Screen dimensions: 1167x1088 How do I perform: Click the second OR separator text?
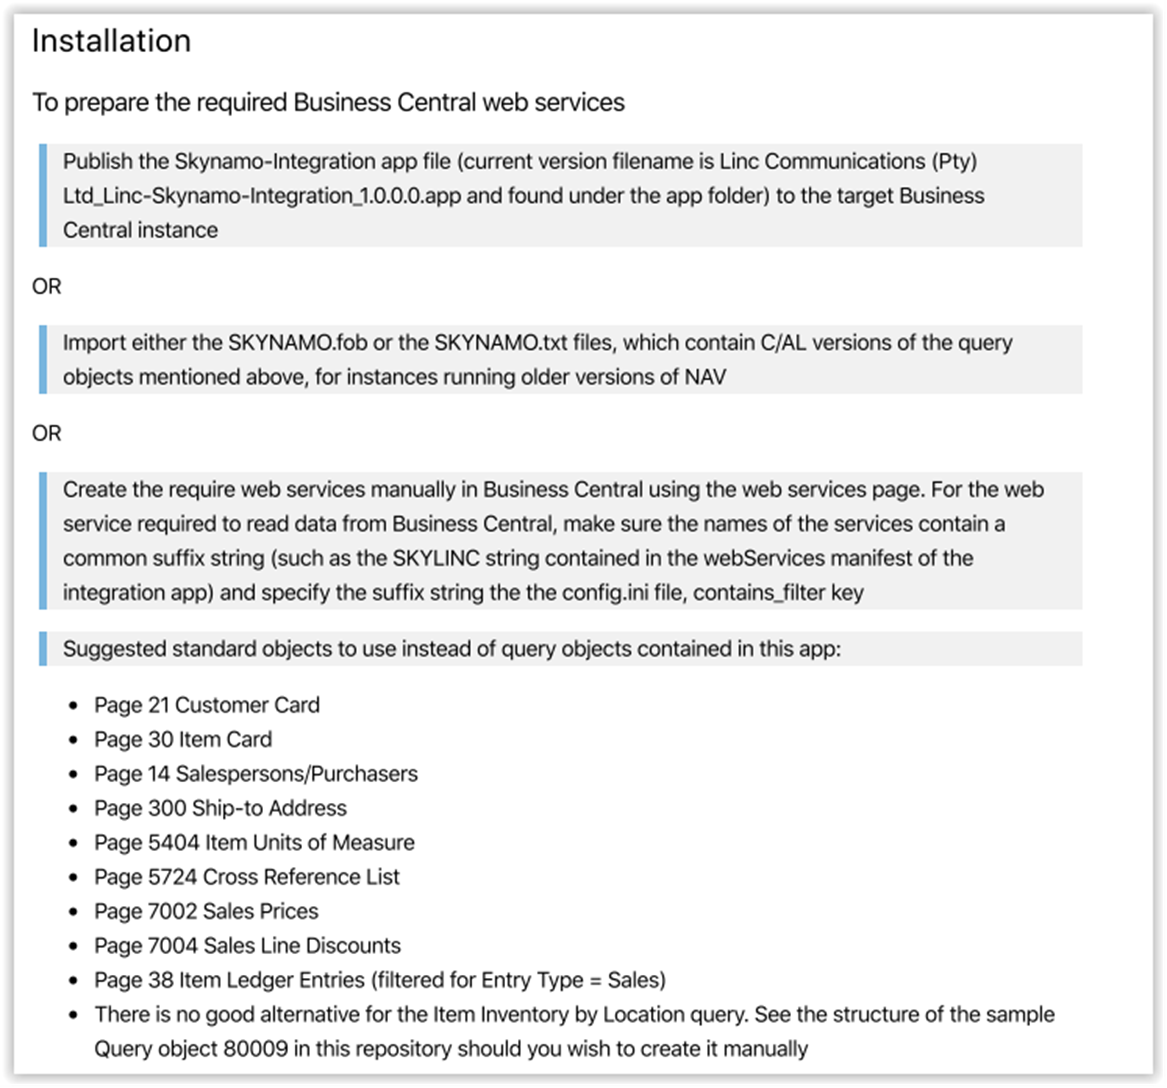pos(47,434)
